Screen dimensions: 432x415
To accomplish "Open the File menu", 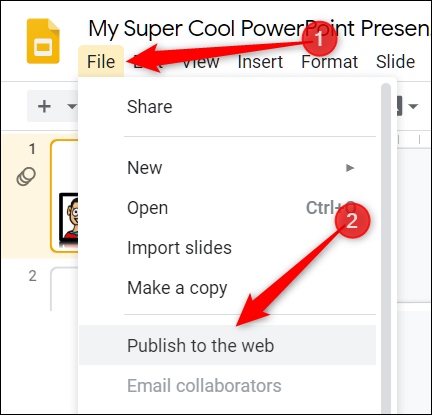I will click(101, 62).
